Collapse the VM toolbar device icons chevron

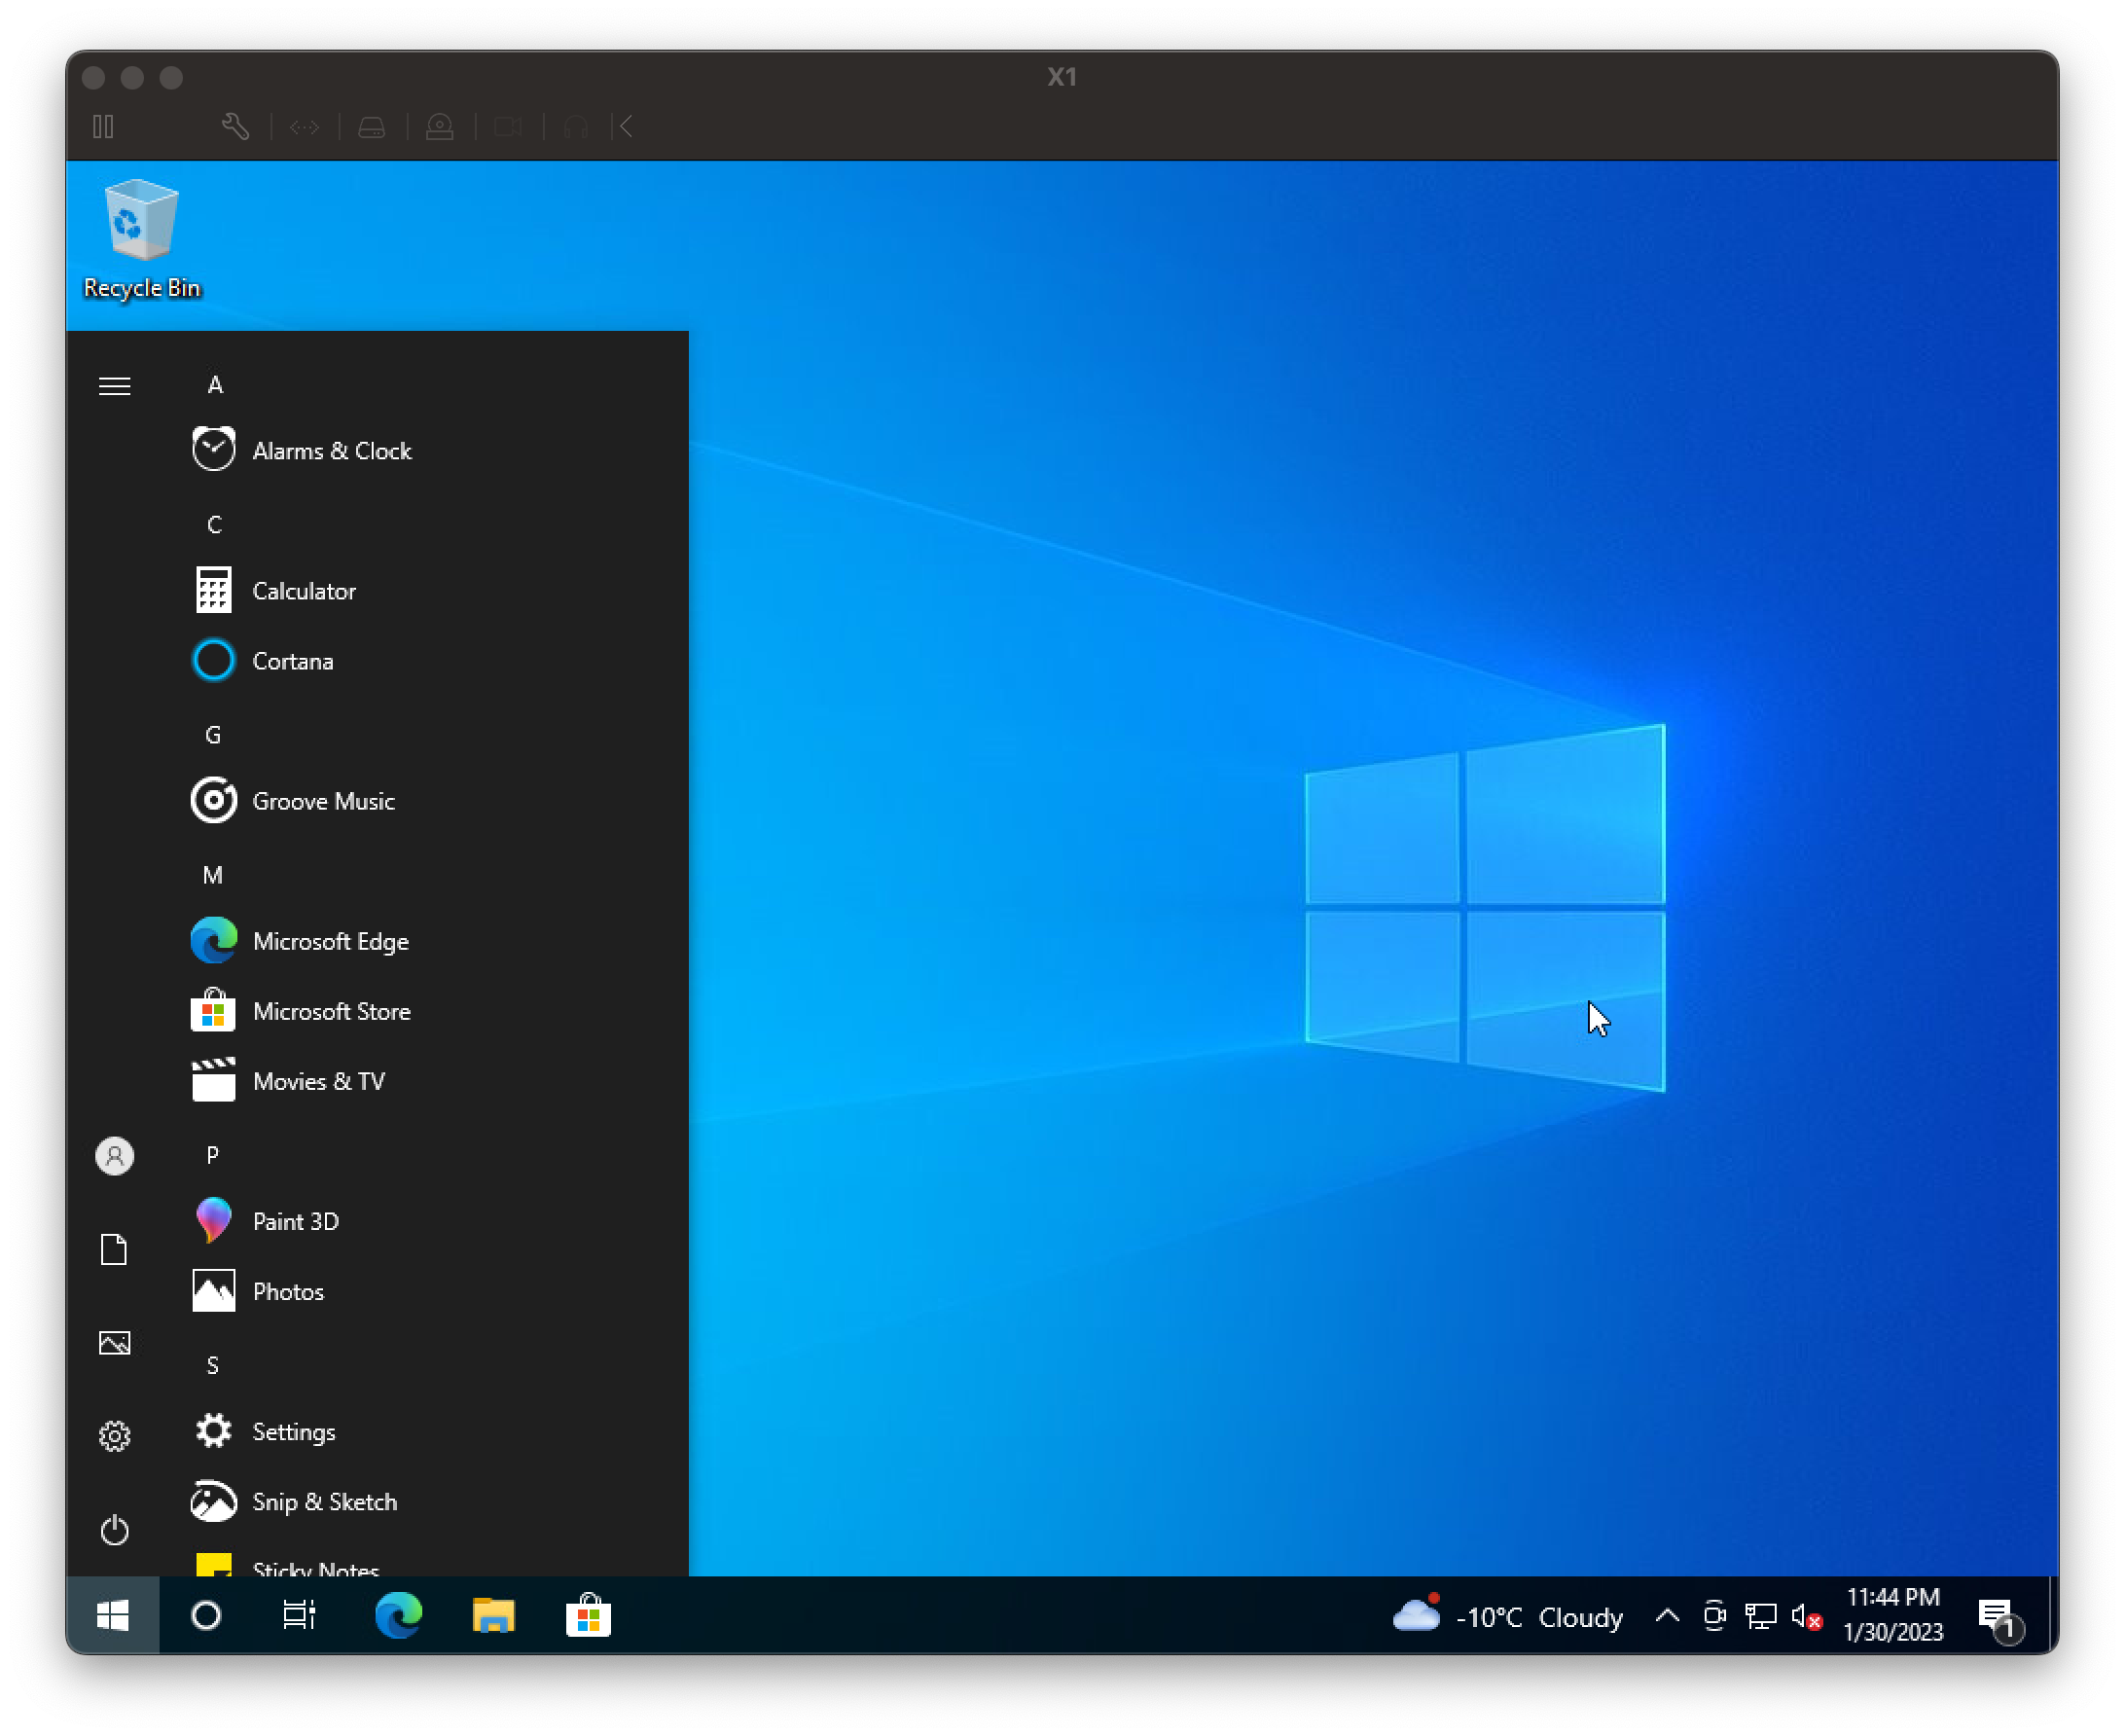click(626, 127)
